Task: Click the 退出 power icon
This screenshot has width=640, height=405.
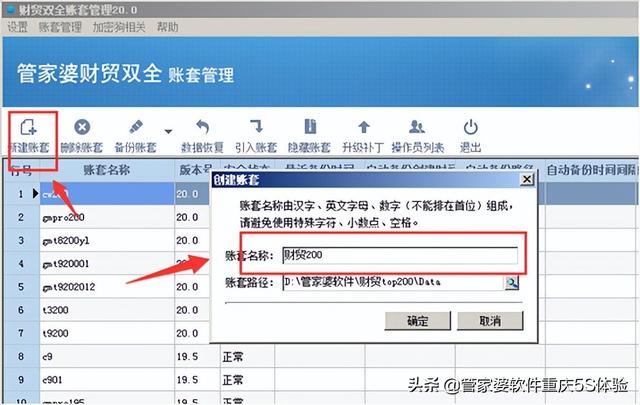Action: tap(471, 127)
